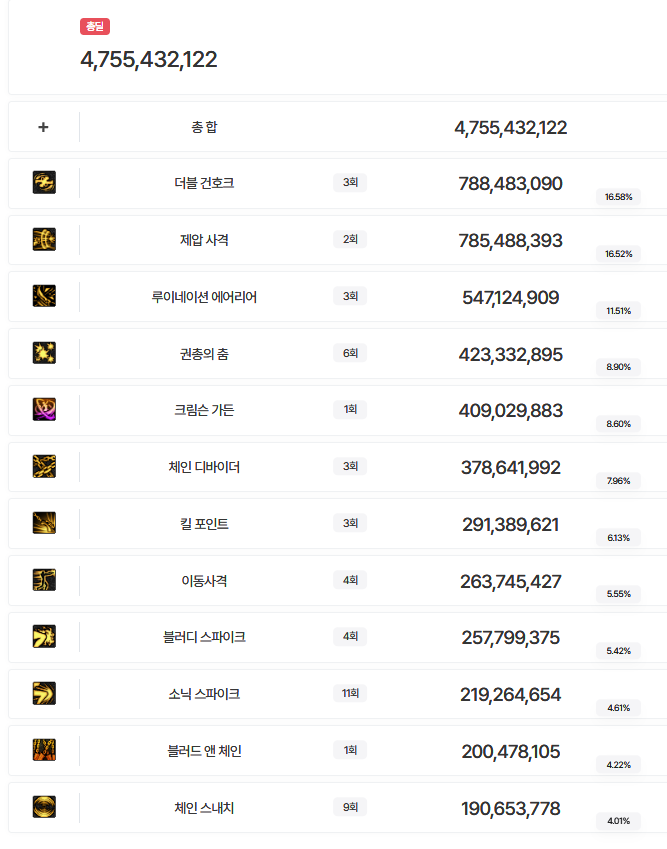
Task: Click the 3회 count badge for 더블 건호크
Action: (x=350, y=183)
